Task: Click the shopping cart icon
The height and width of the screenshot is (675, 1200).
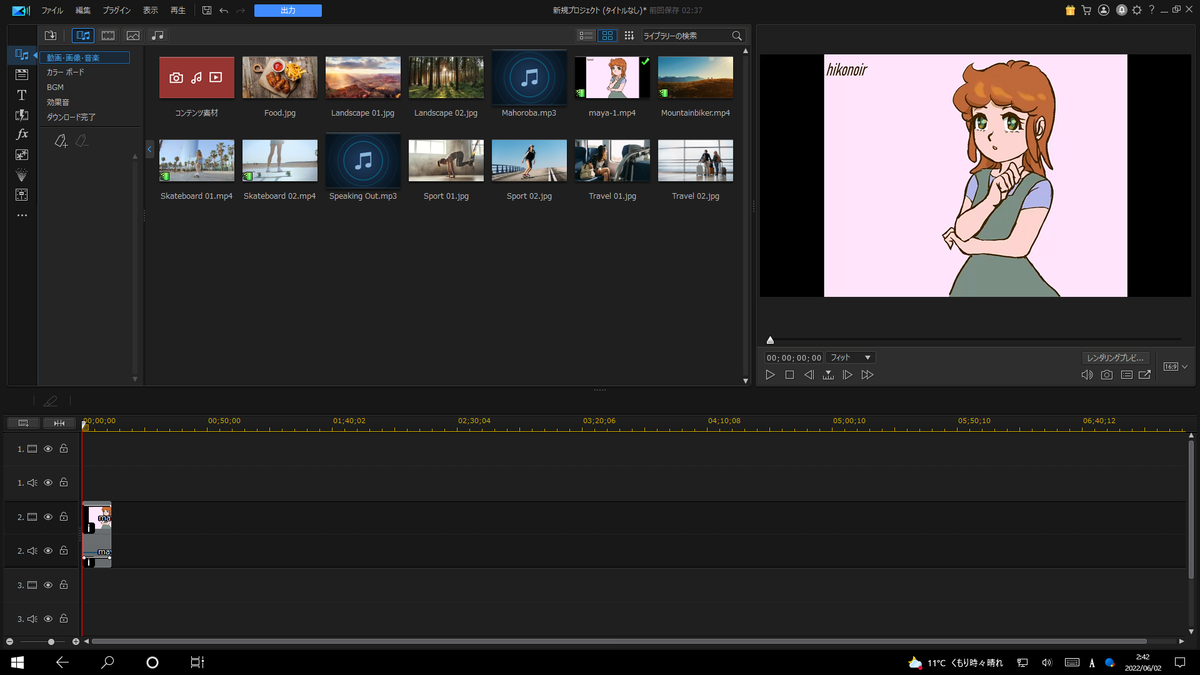Action: click(1086, 10)
